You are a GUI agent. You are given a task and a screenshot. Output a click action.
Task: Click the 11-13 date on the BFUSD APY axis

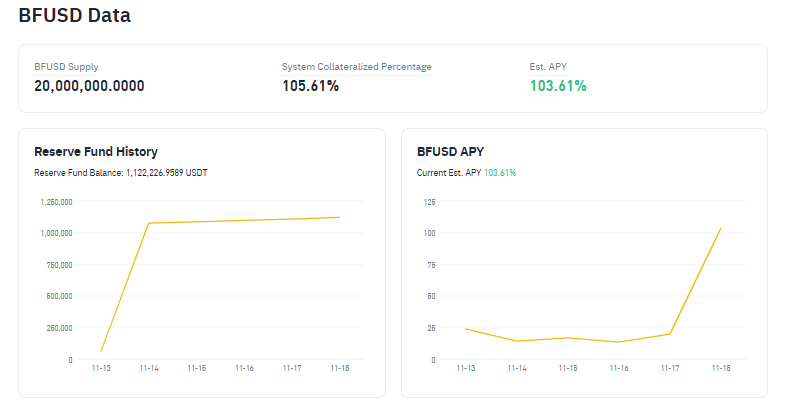click(466, 368)
